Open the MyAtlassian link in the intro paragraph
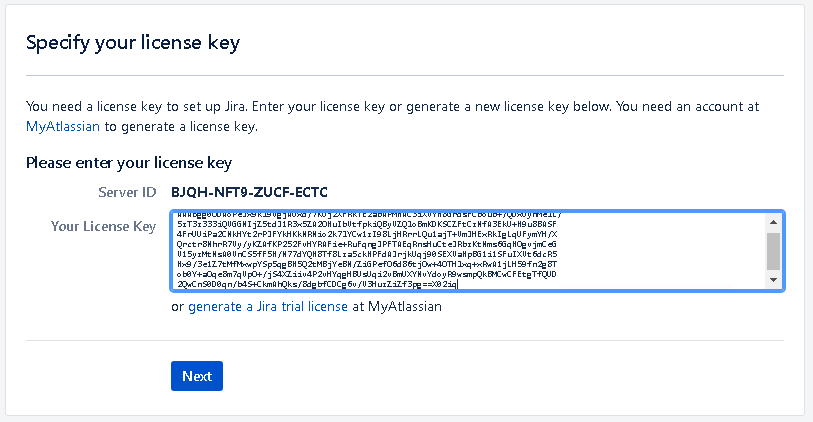This screenshot has height=422, width=813. tap(62, 127)
